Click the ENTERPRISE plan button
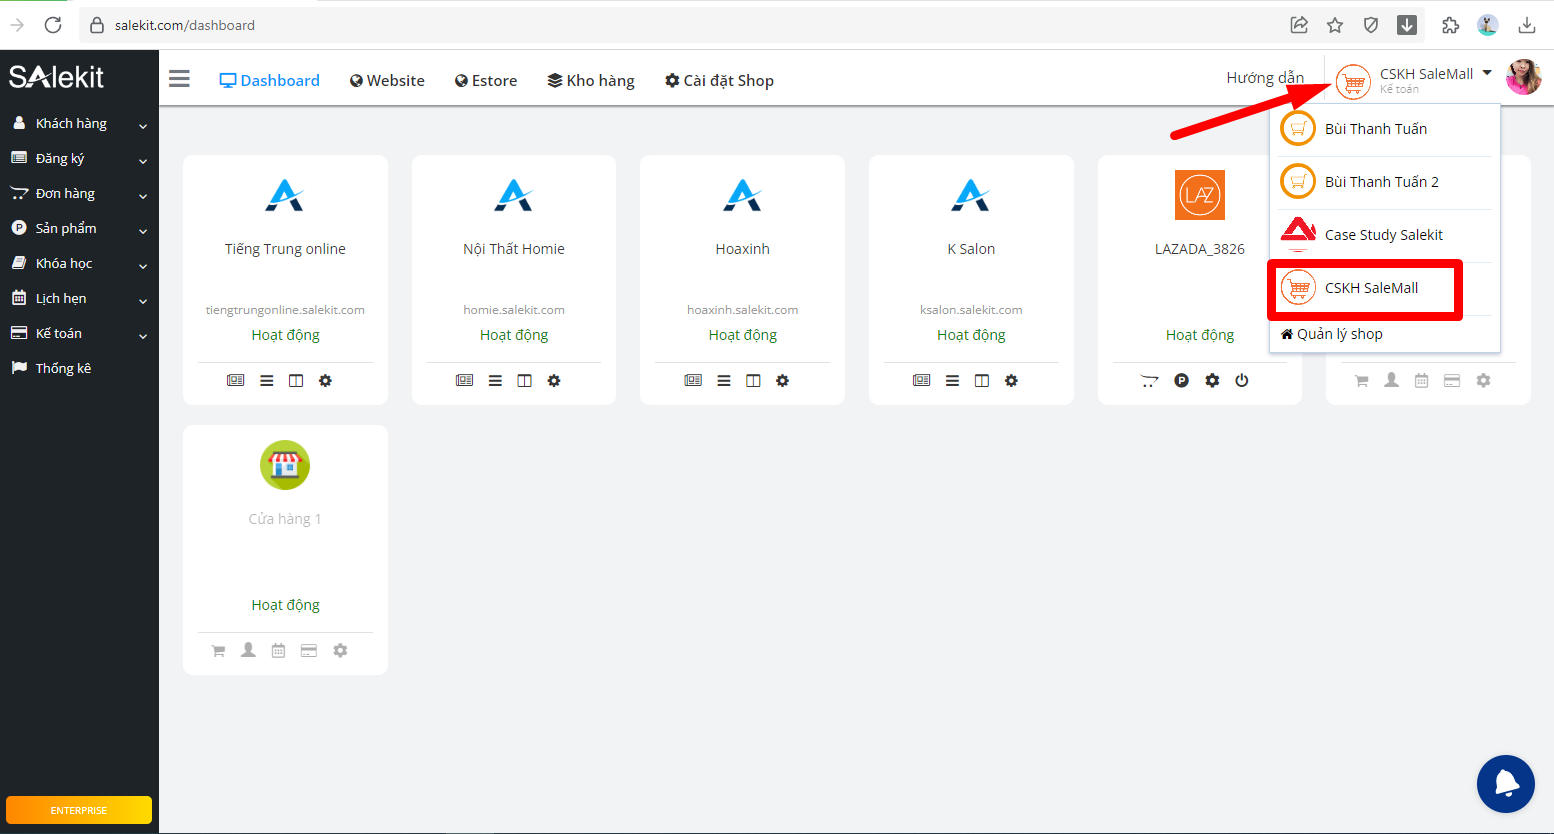Image resolution: width=1554 pixels, height=834 pixels. 79,810
